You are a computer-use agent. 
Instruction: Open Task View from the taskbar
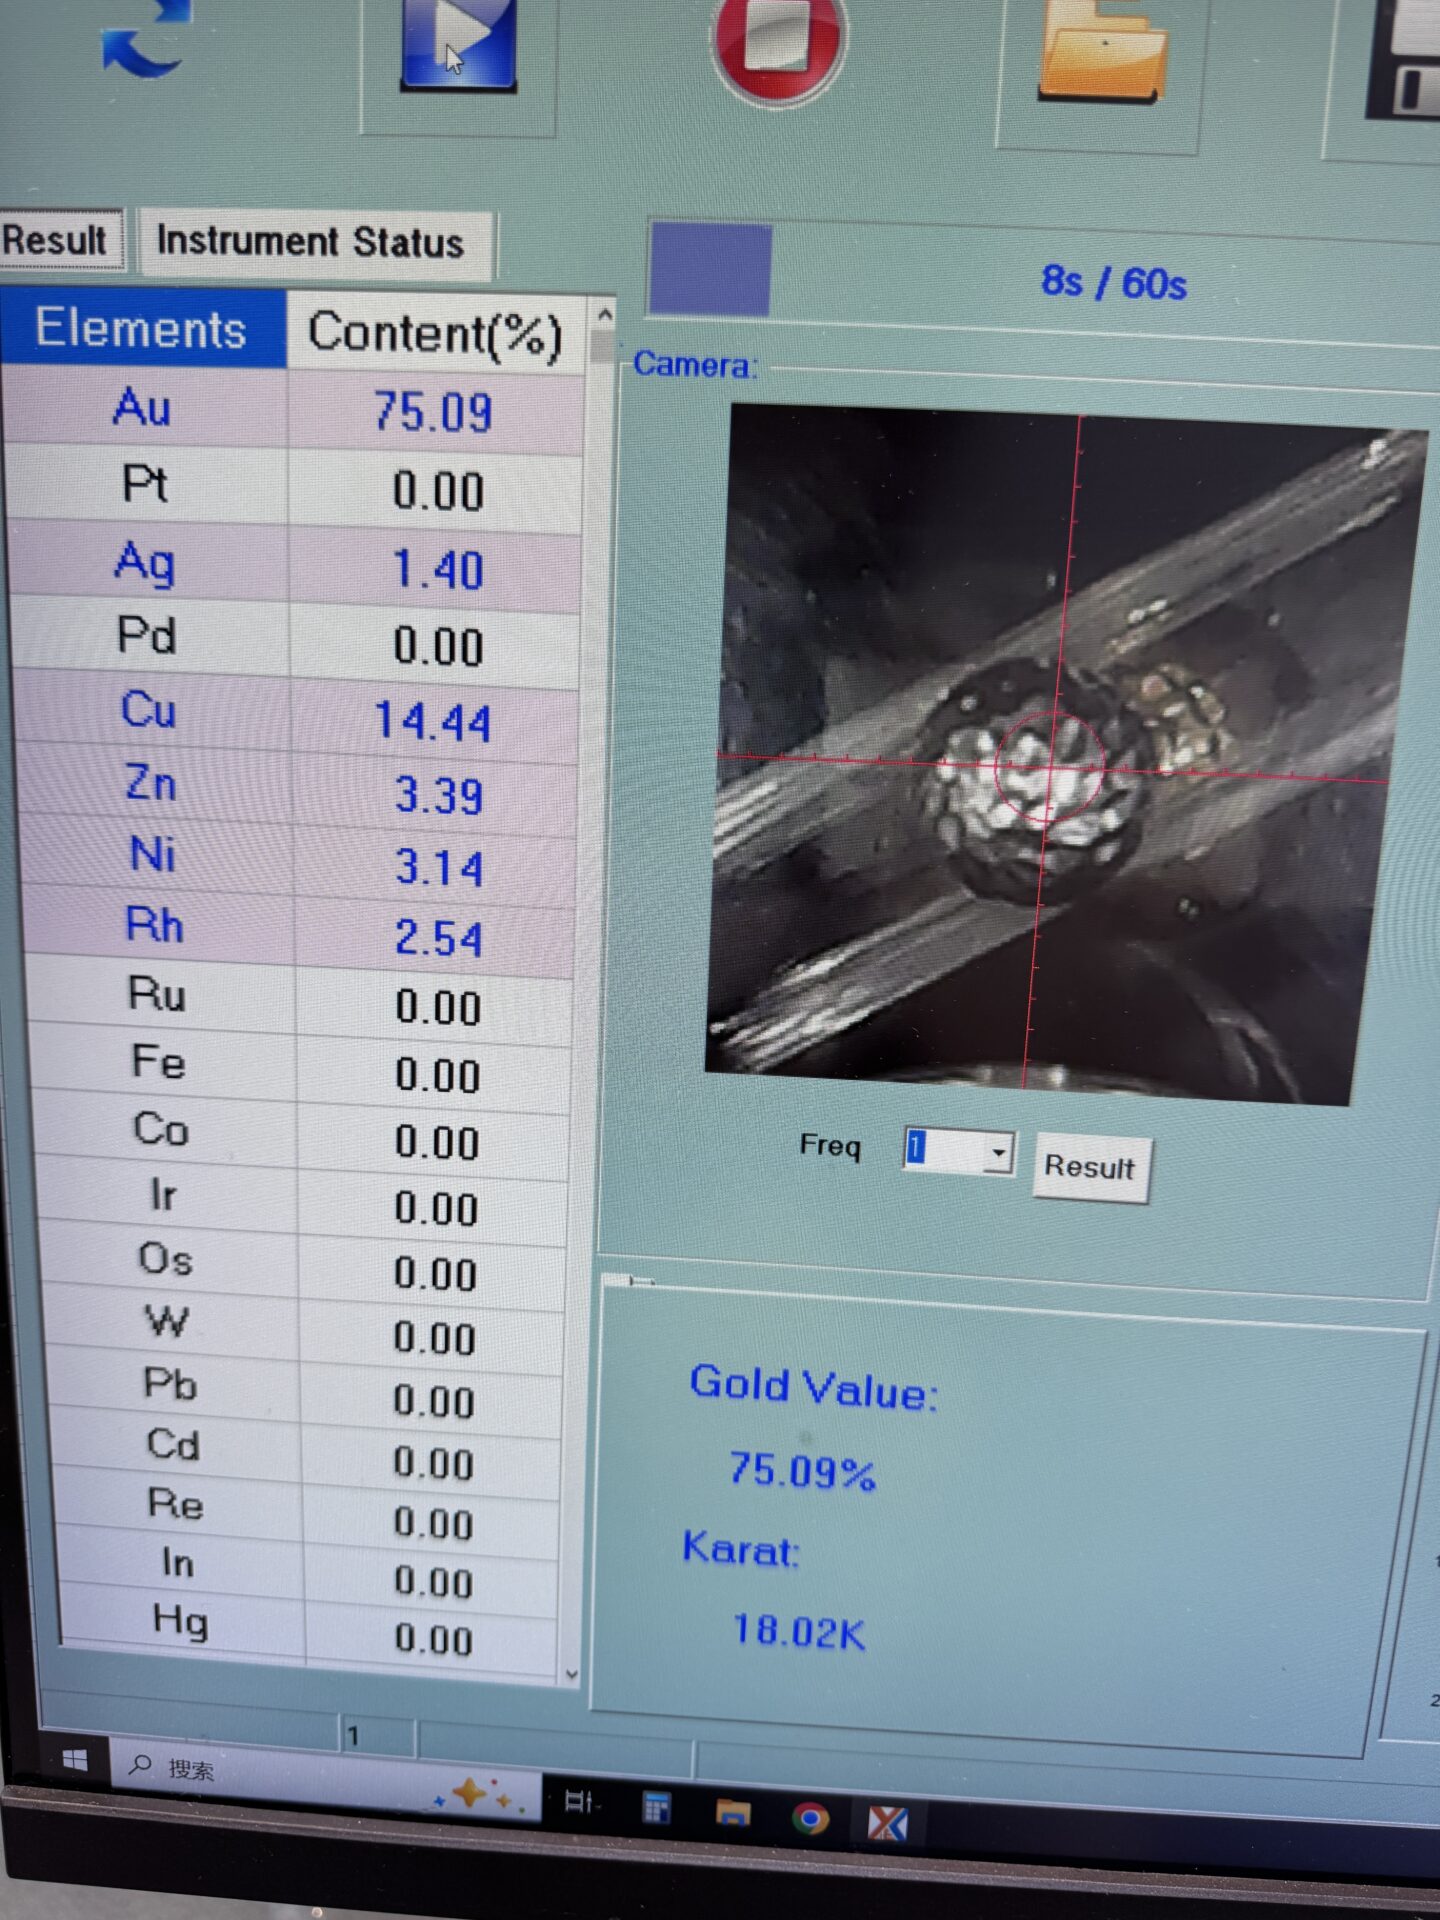point(580,1802)
